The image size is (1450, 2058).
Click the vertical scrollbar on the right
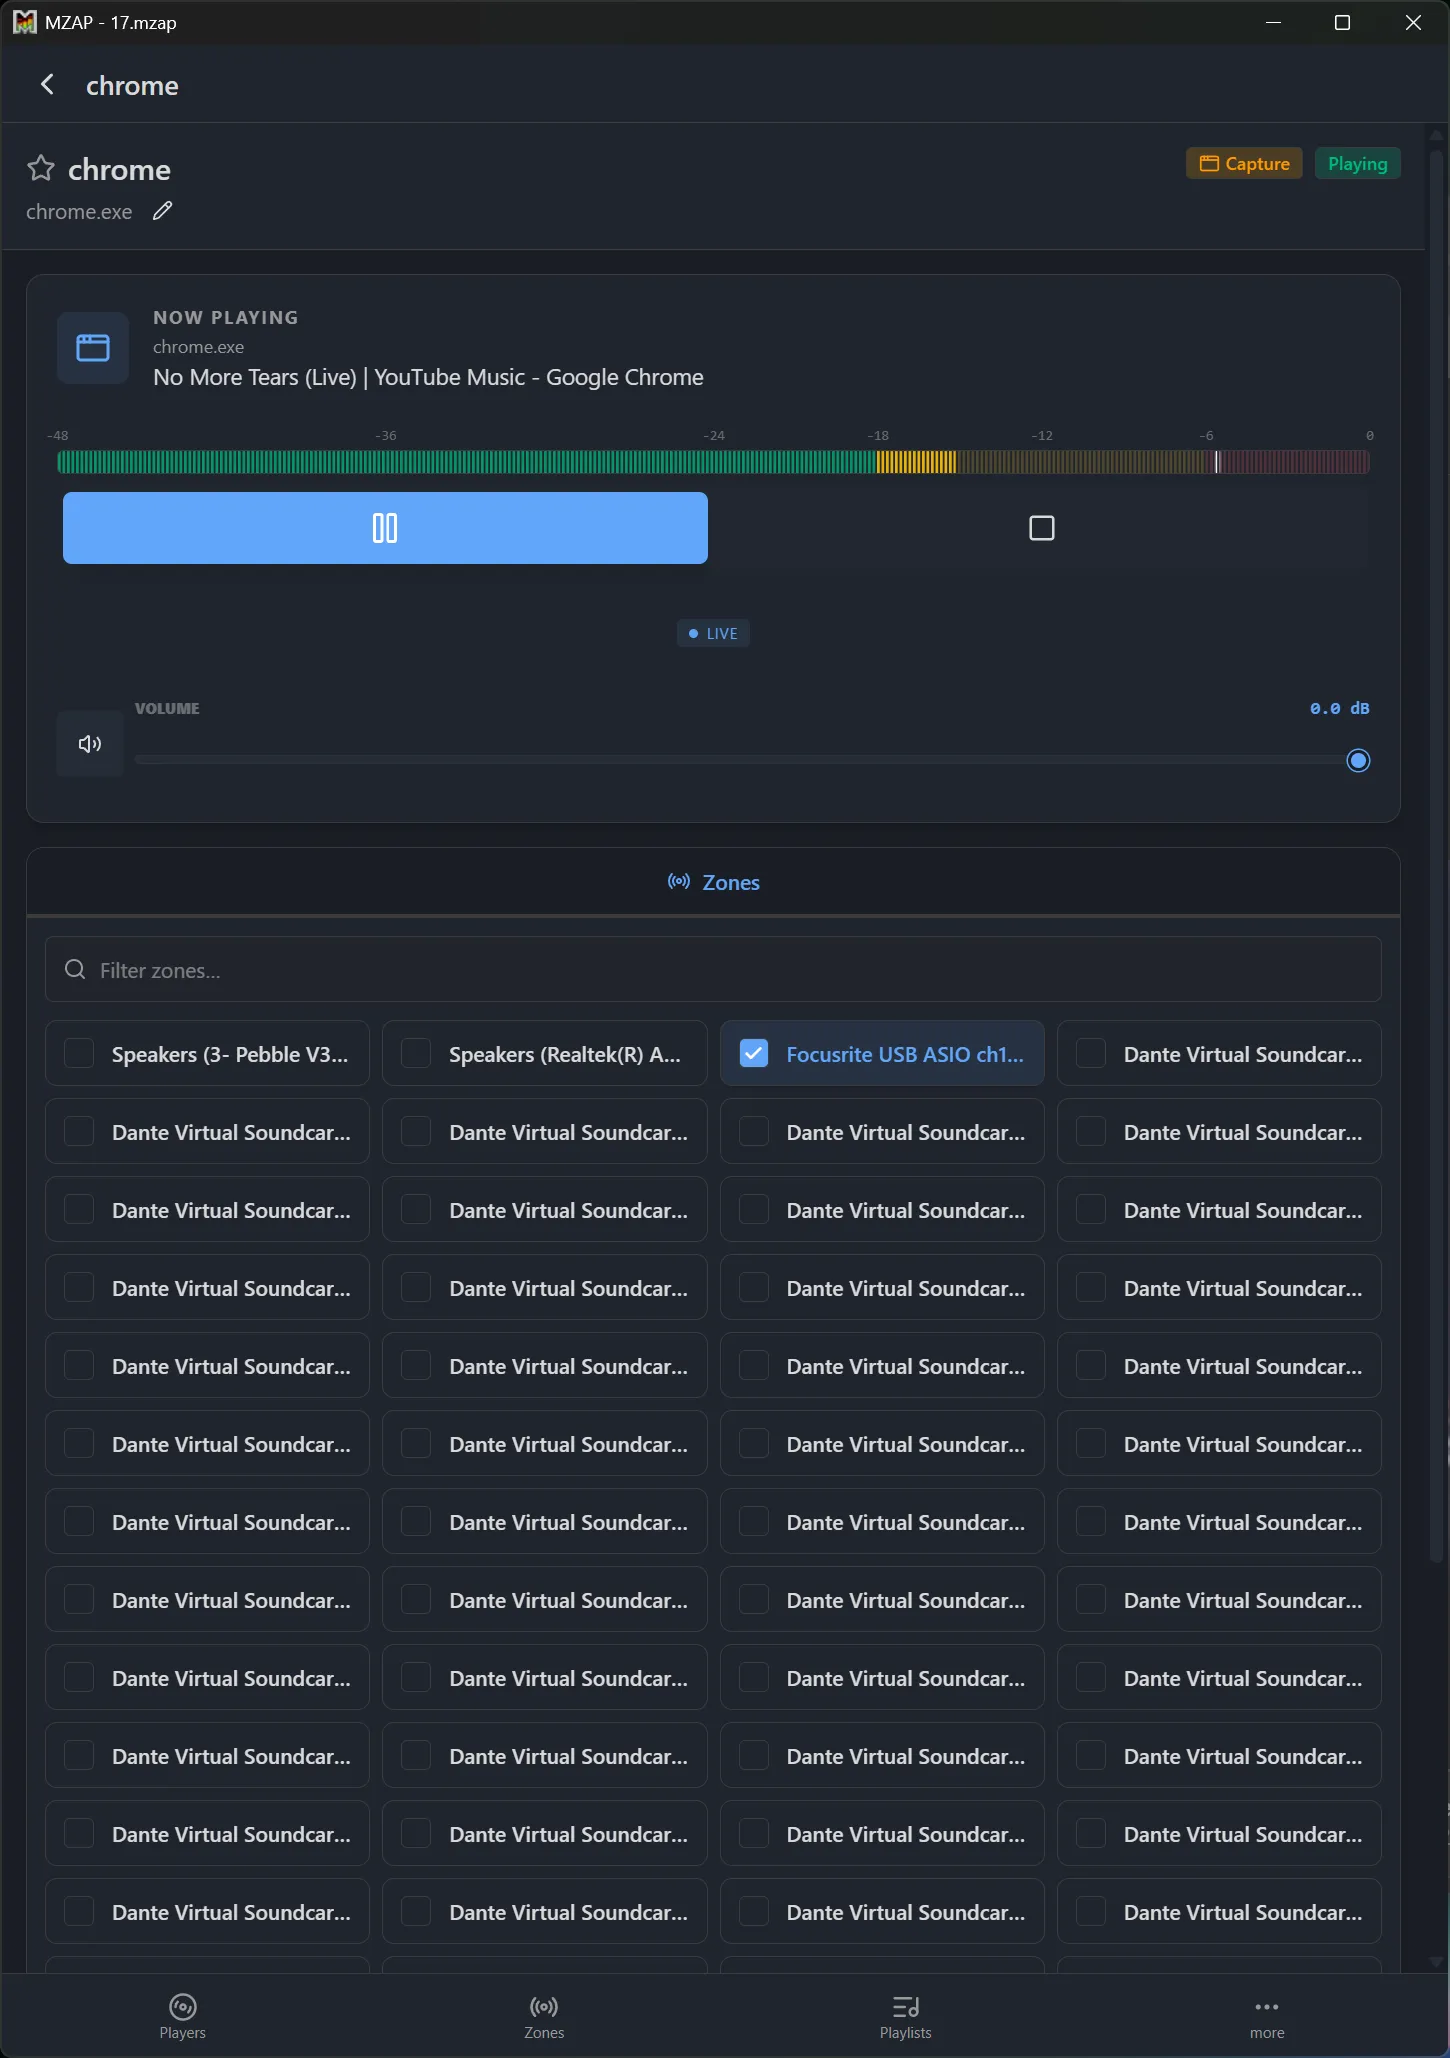1437,855
